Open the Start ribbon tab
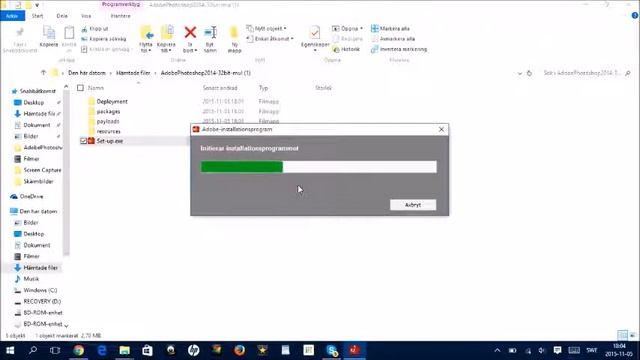Image resolution: width=640 pixels, height=360 pixels. (38, 16)
